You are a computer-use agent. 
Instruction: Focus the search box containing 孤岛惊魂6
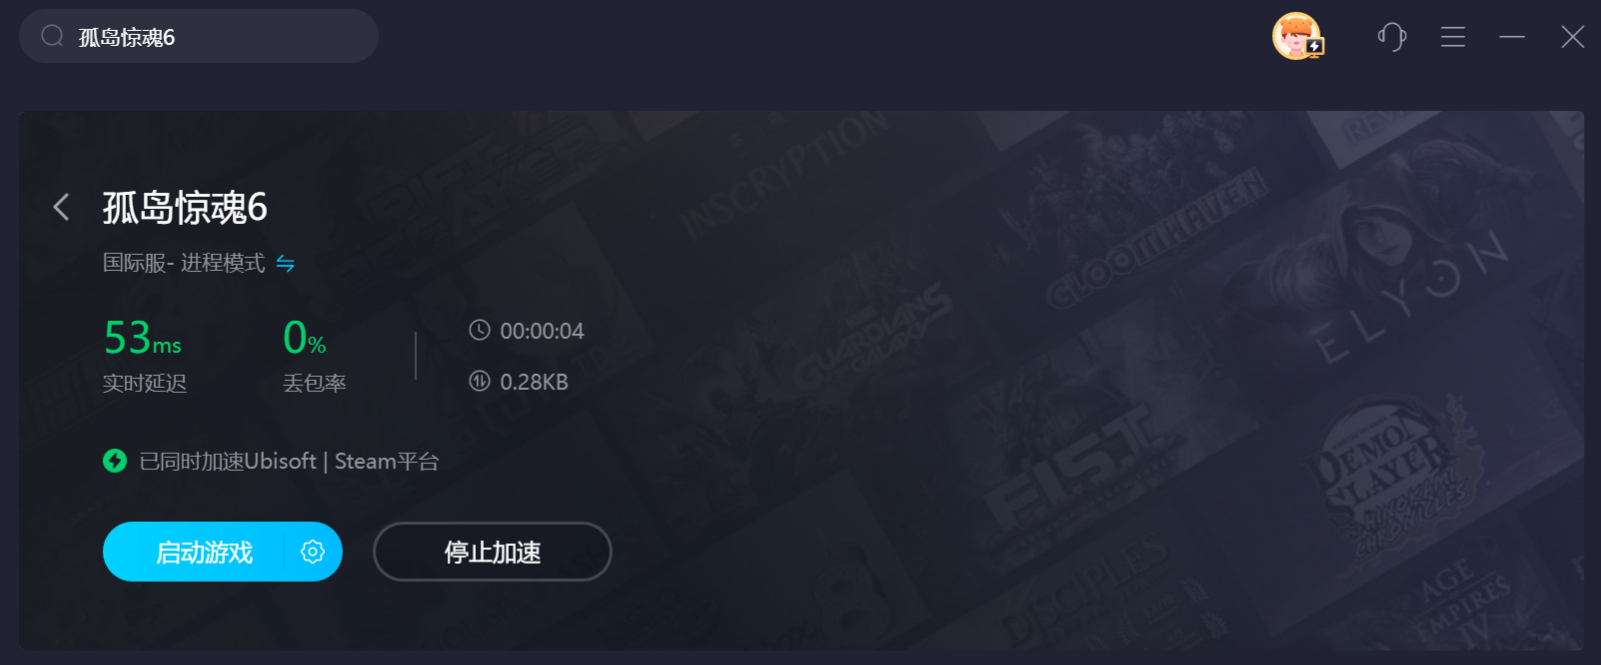point(198,36)
